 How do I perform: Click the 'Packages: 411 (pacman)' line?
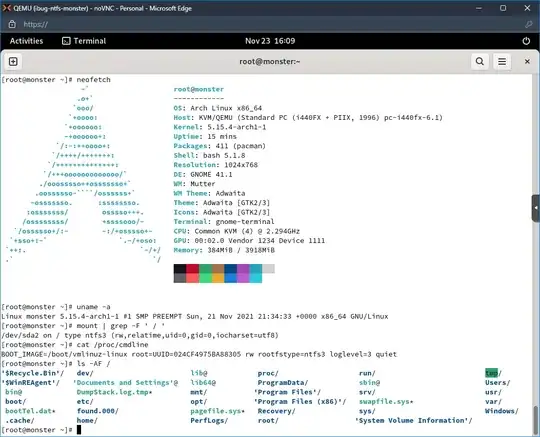click(220, 146)
